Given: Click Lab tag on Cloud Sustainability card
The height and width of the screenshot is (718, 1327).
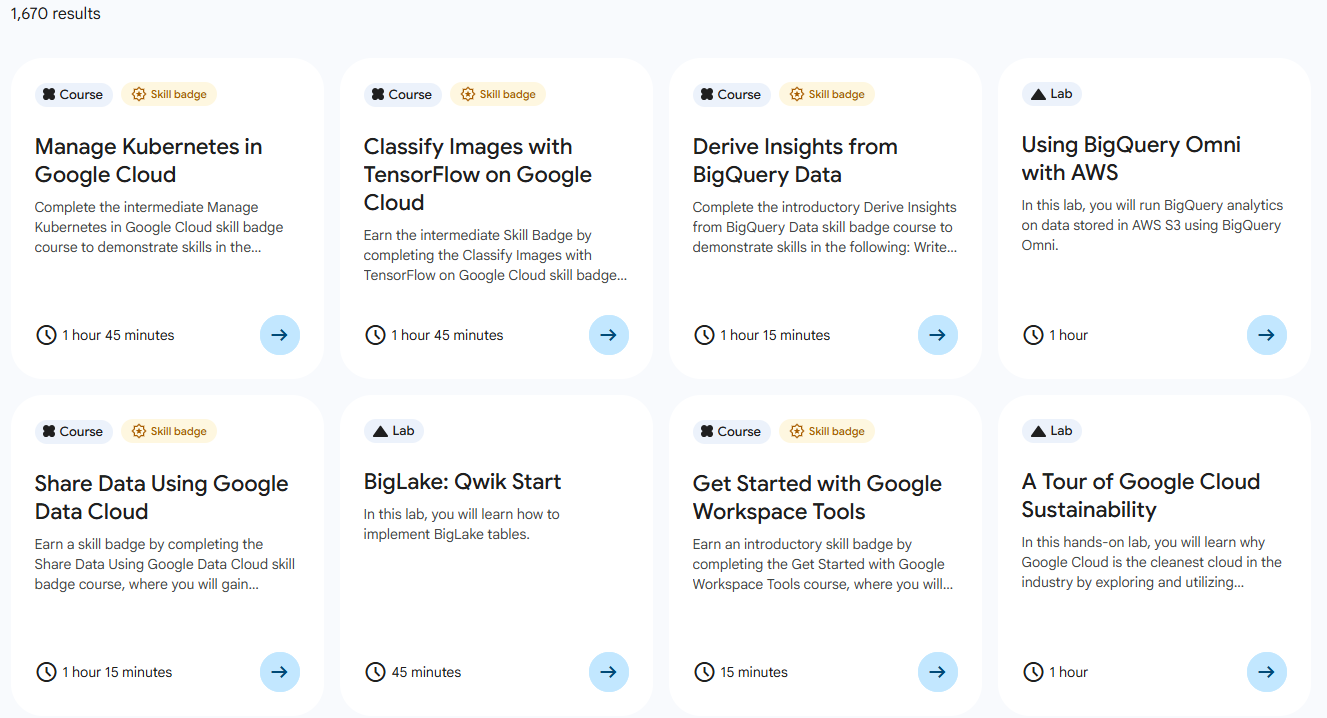Looking at the screenshot, I should [1051, 431].
